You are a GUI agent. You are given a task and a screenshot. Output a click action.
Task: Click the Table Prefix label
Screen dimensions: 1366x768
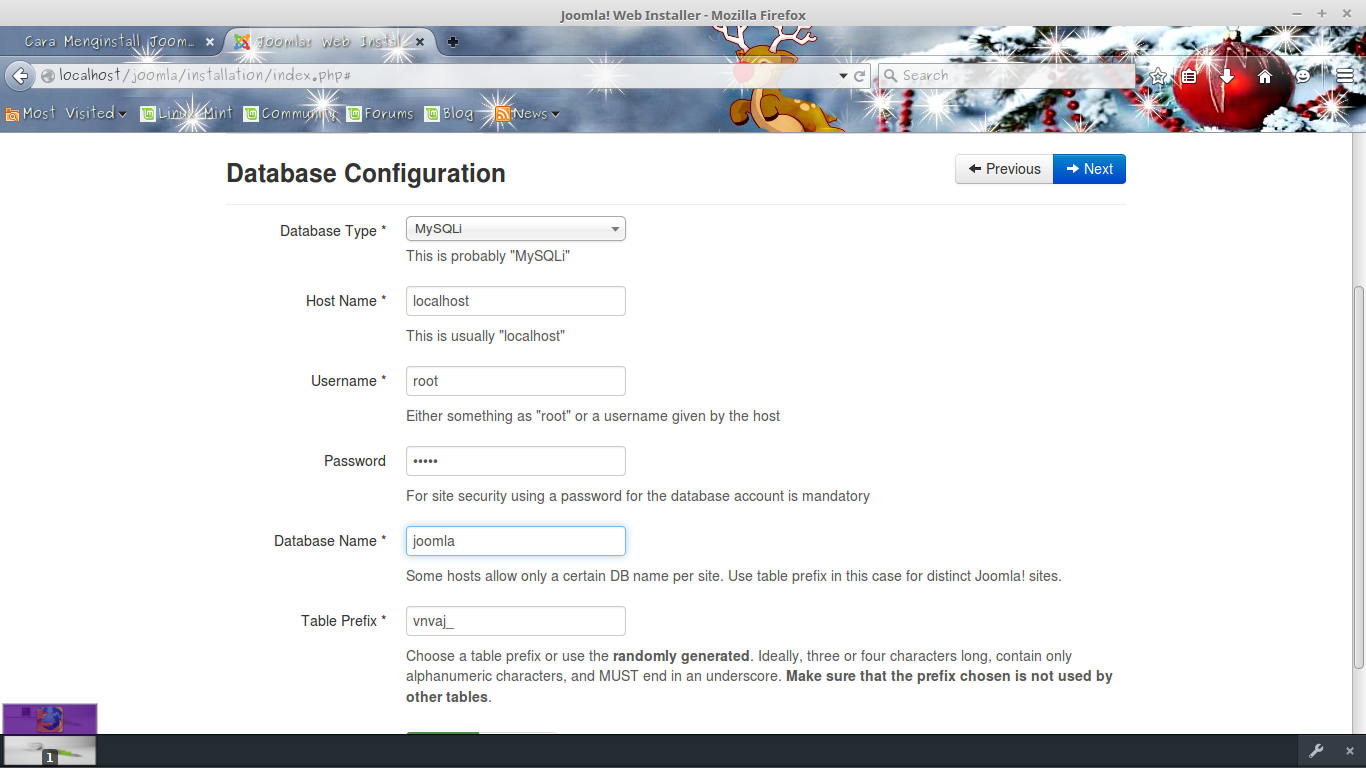(343, 621)
